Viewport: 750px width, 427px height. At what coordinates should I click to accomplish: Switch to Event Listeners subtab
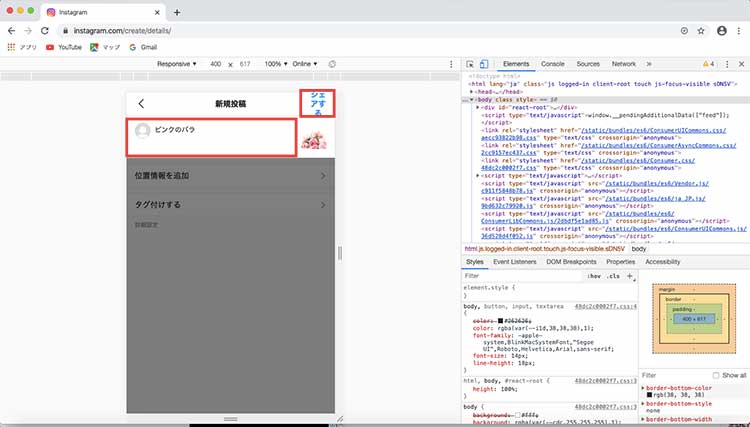point(515,262)
